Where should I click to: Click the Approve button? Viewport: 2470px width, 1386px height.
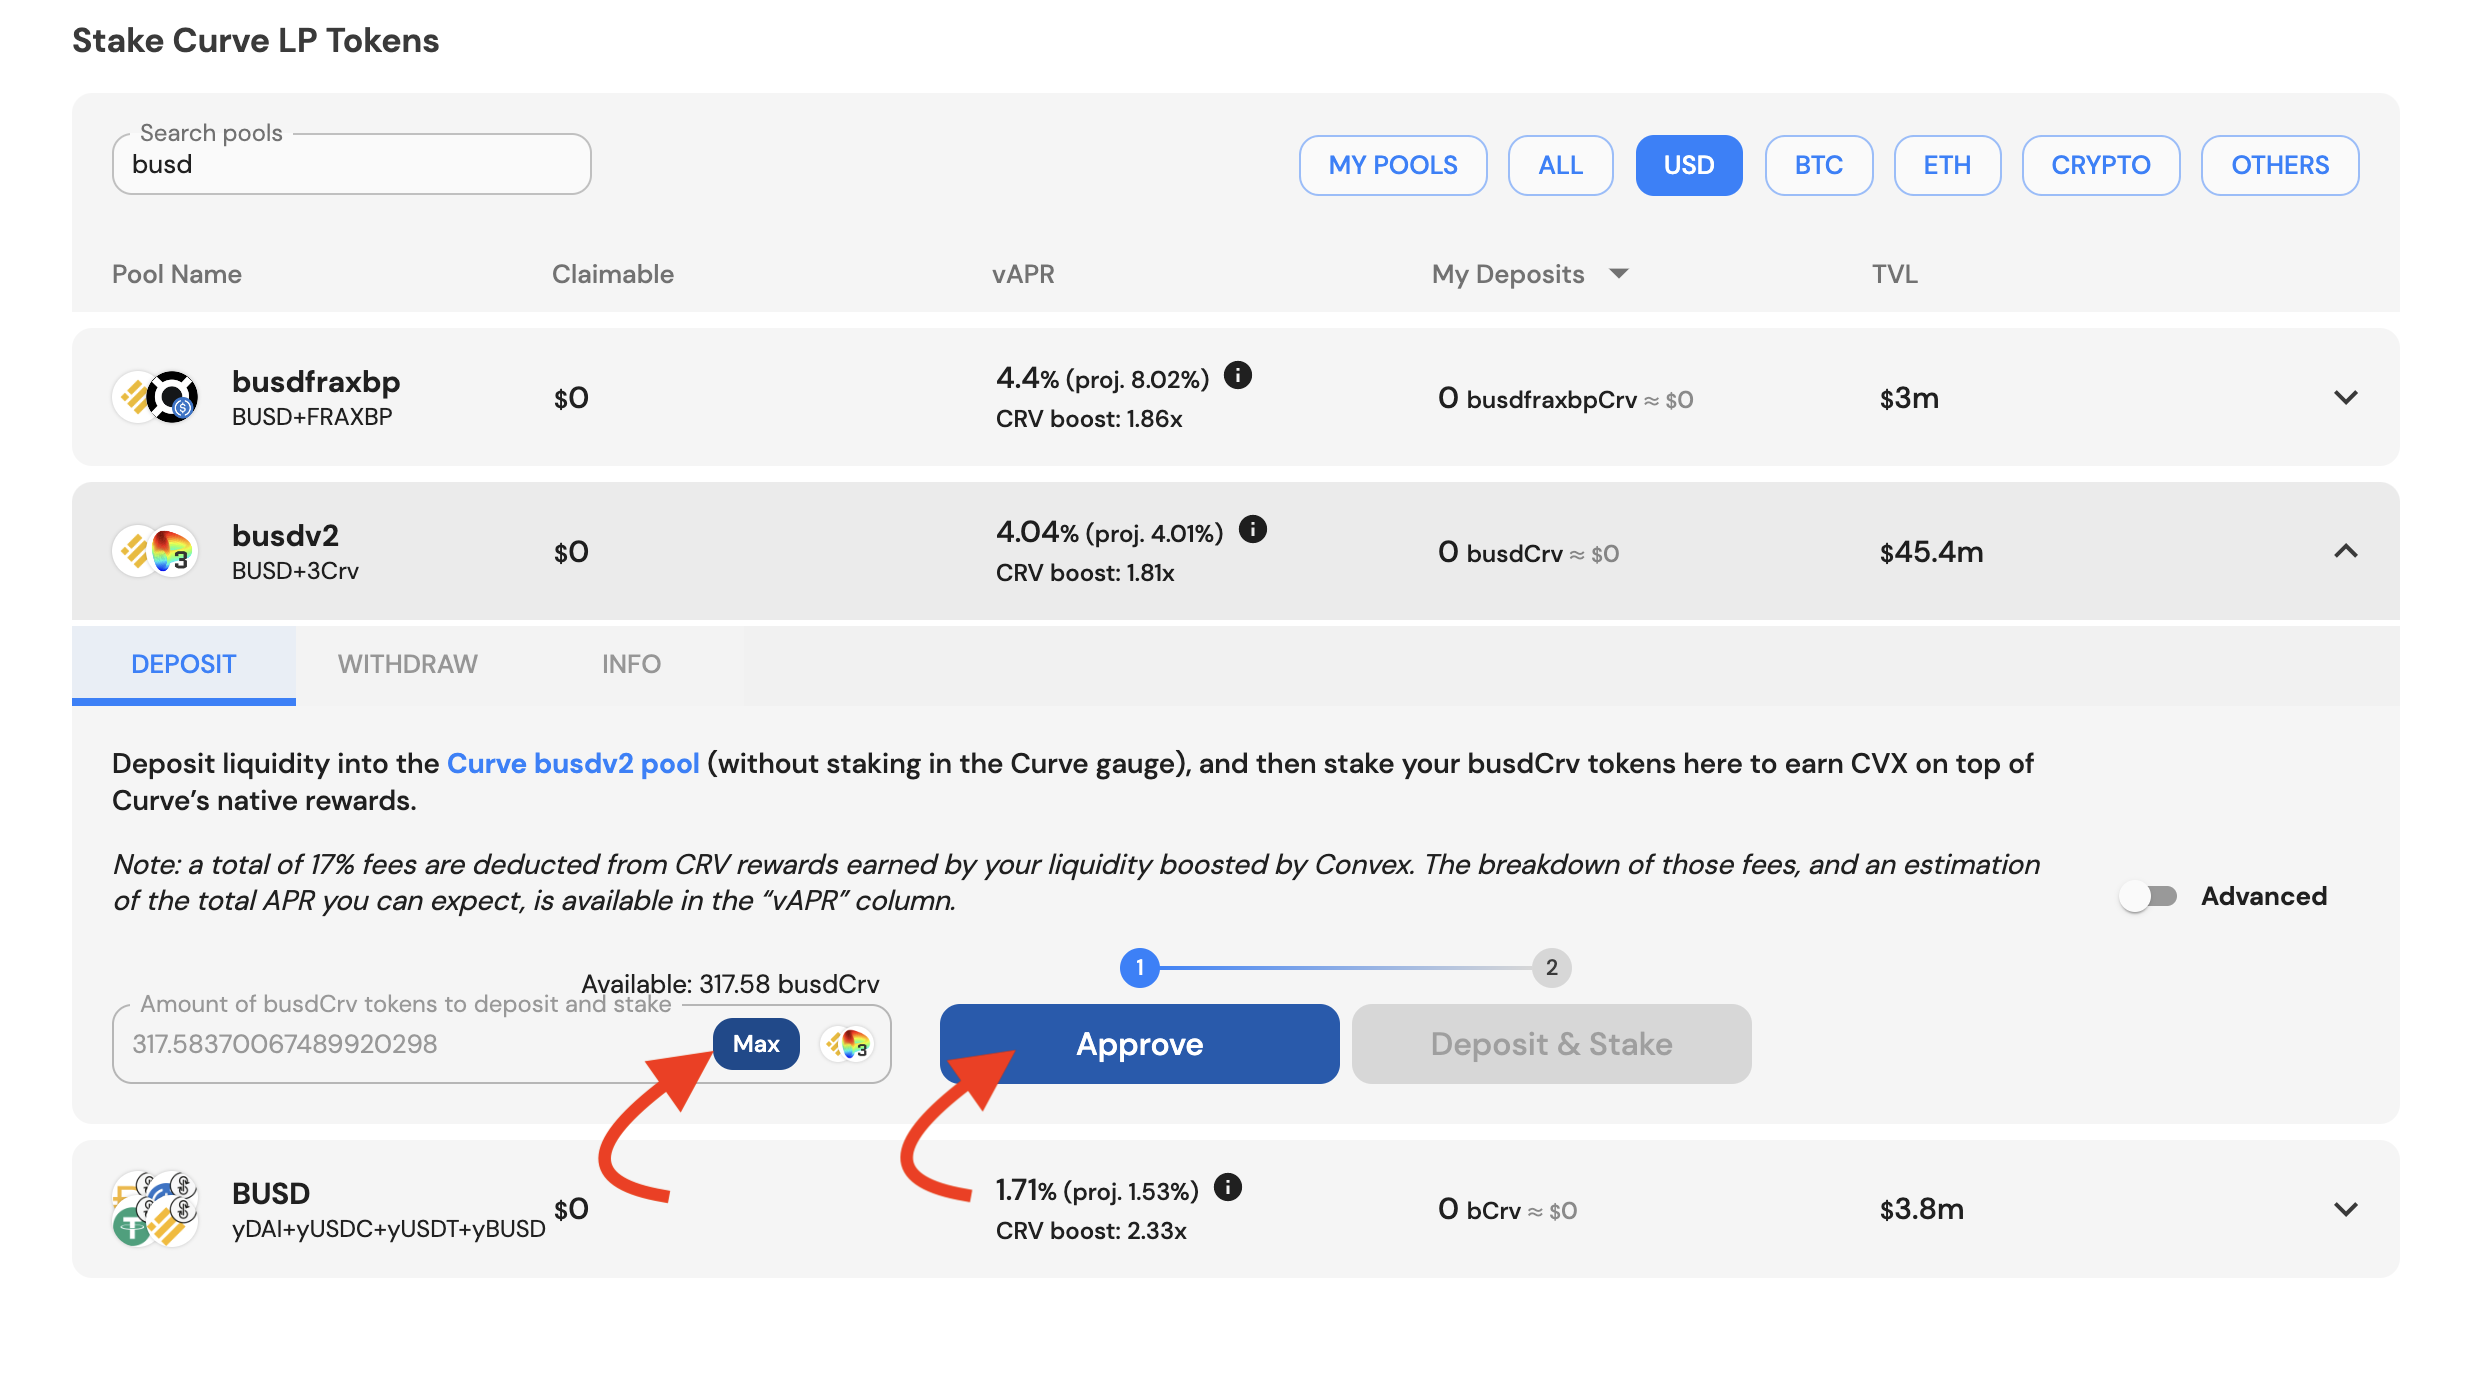1140,1043
